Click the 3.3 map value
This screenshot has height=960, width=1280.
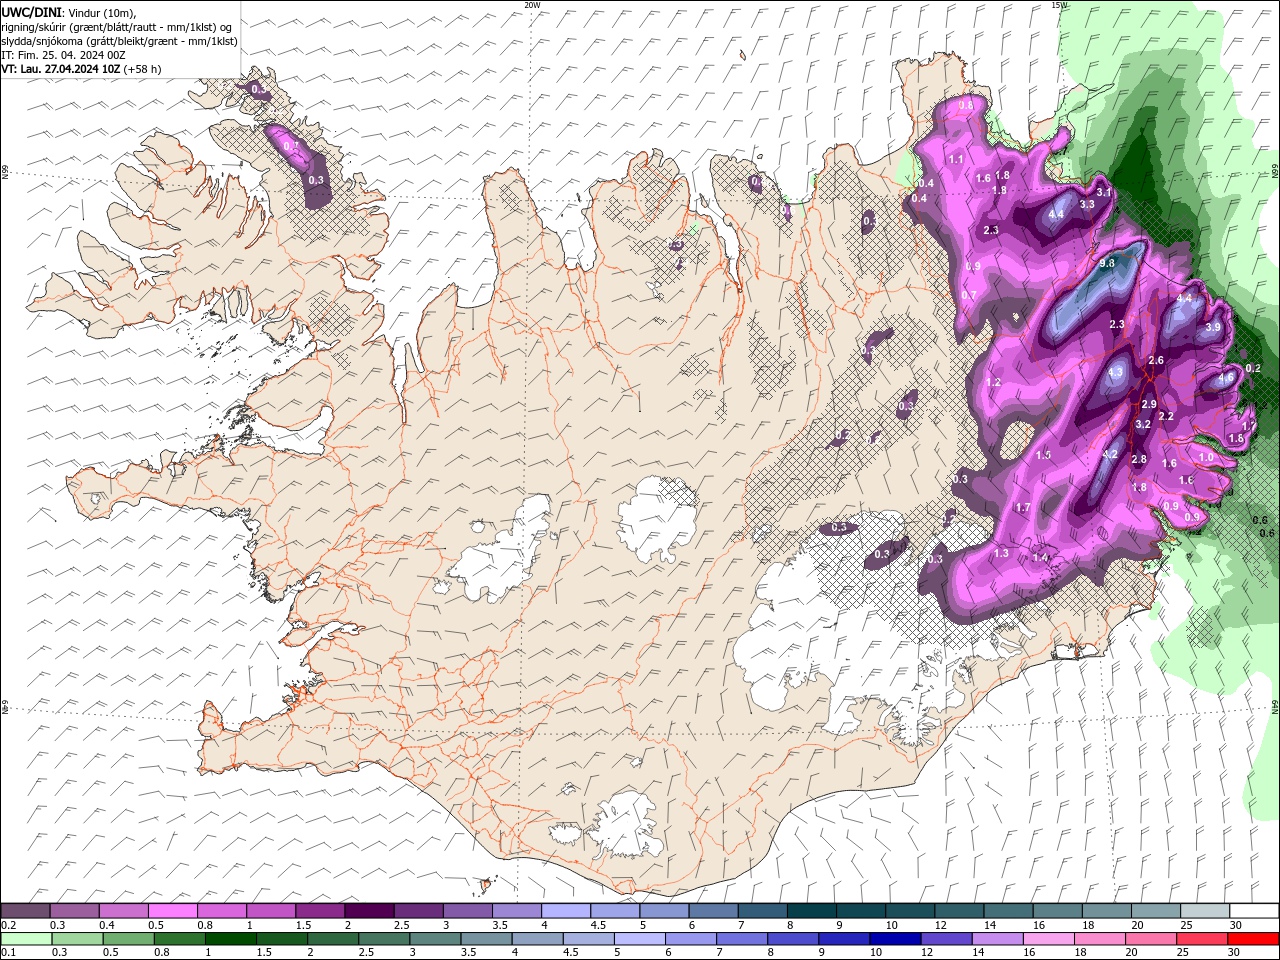(x=1088, y=204)
